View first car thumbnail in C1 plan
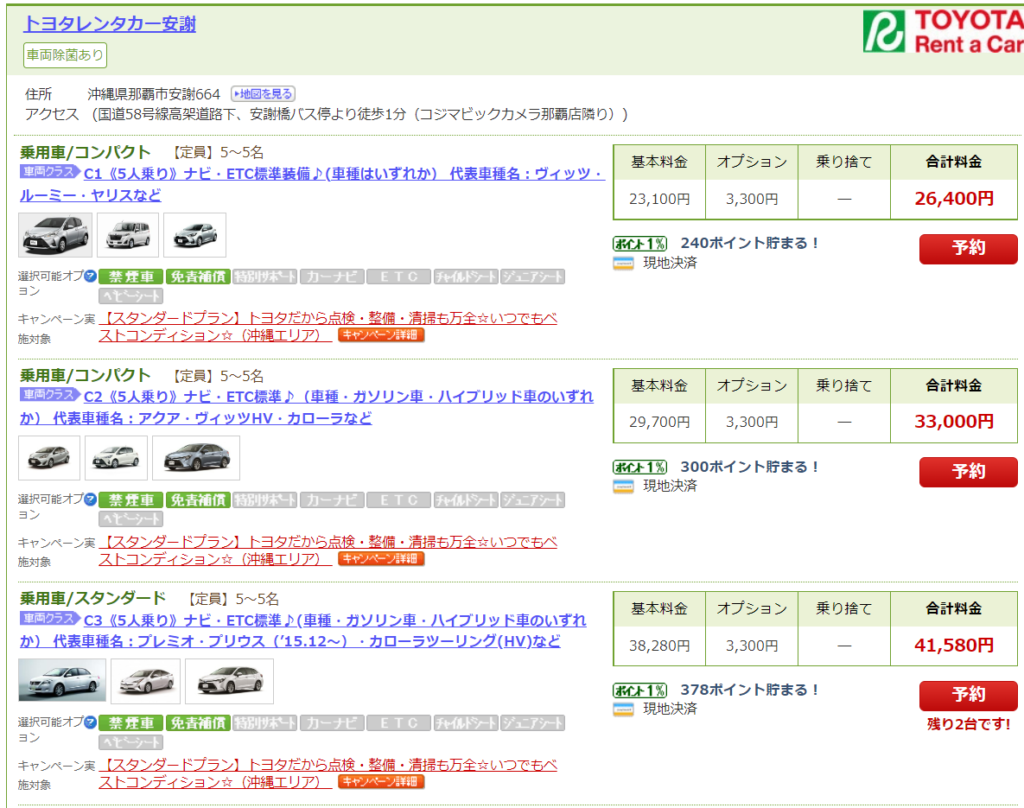 (56, 234)
